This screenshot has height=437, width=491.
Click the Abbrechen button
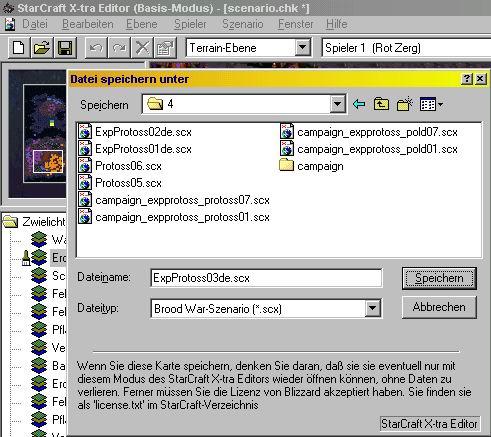439,307
